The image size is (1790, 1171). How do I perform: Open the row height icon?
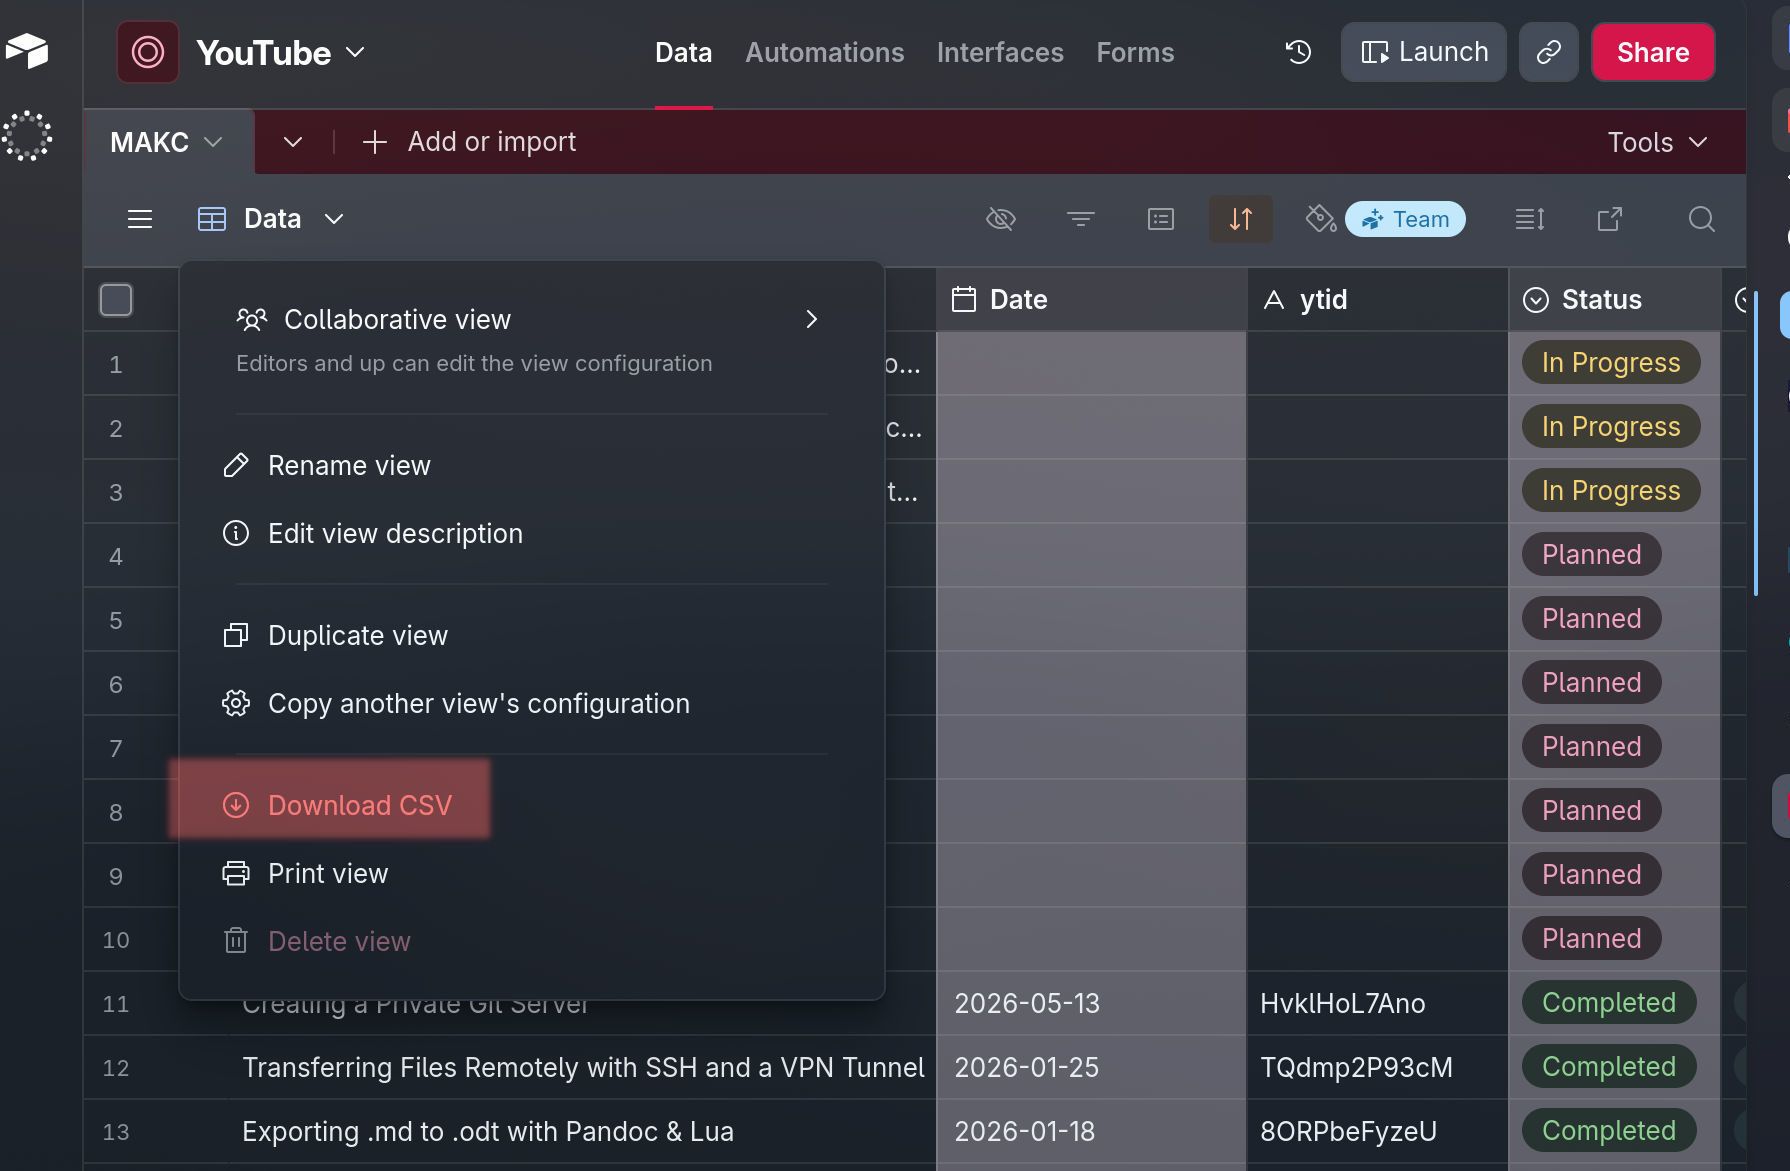pyautogui.click(x=1530, y=219)
